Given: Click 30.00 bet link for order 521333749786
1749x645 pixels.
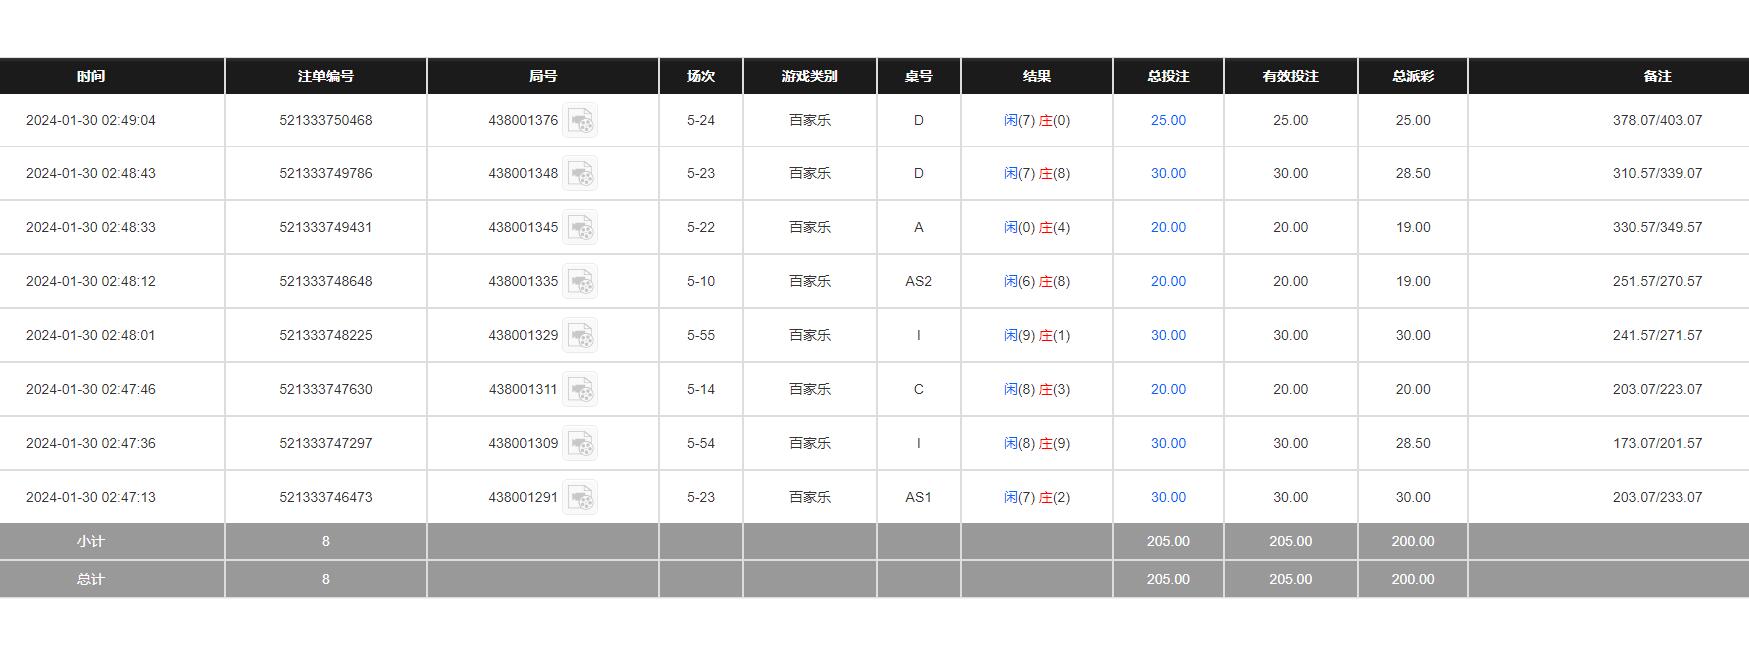Looking at the screenshot, I should point(1168,173).
